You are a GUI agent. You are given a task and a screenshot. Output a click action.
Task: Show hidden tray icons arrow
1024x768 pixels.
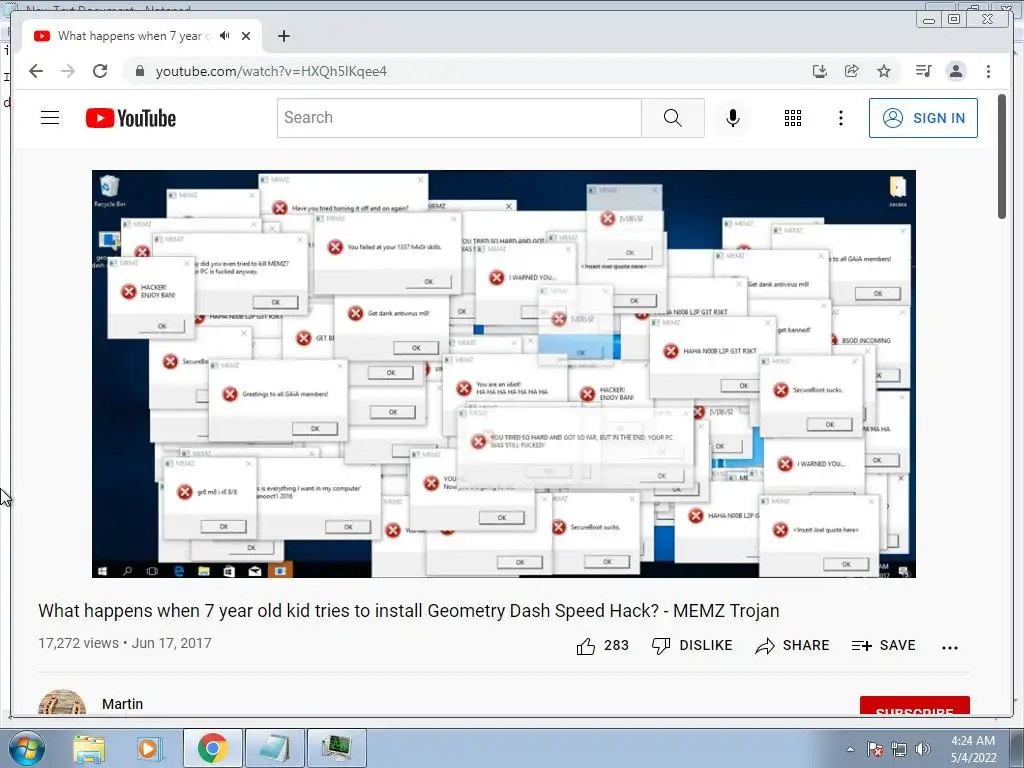[850, 749]
